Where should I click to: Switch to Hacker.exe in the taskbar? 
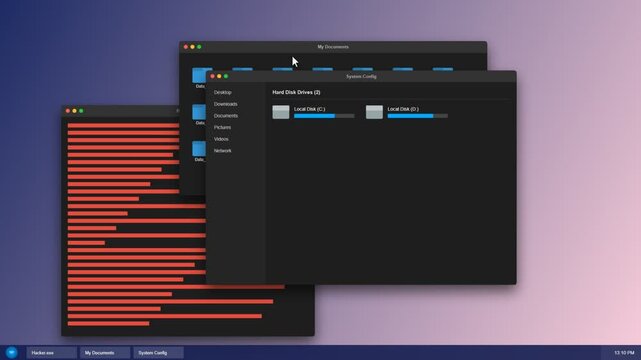(x=52, y=353)
